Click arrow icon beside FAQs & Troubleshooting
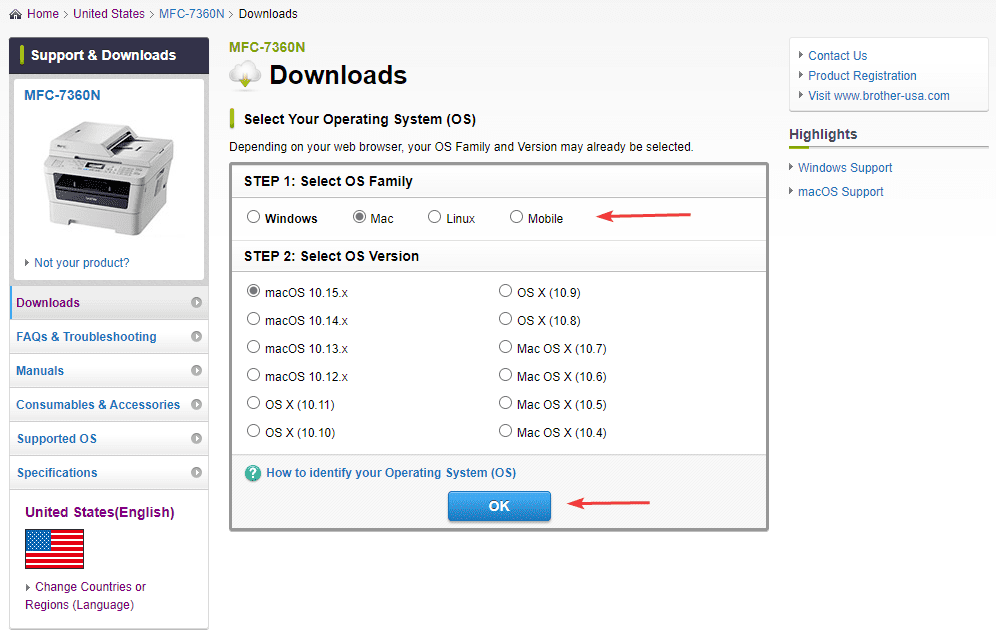 click(x=196, y=337)
